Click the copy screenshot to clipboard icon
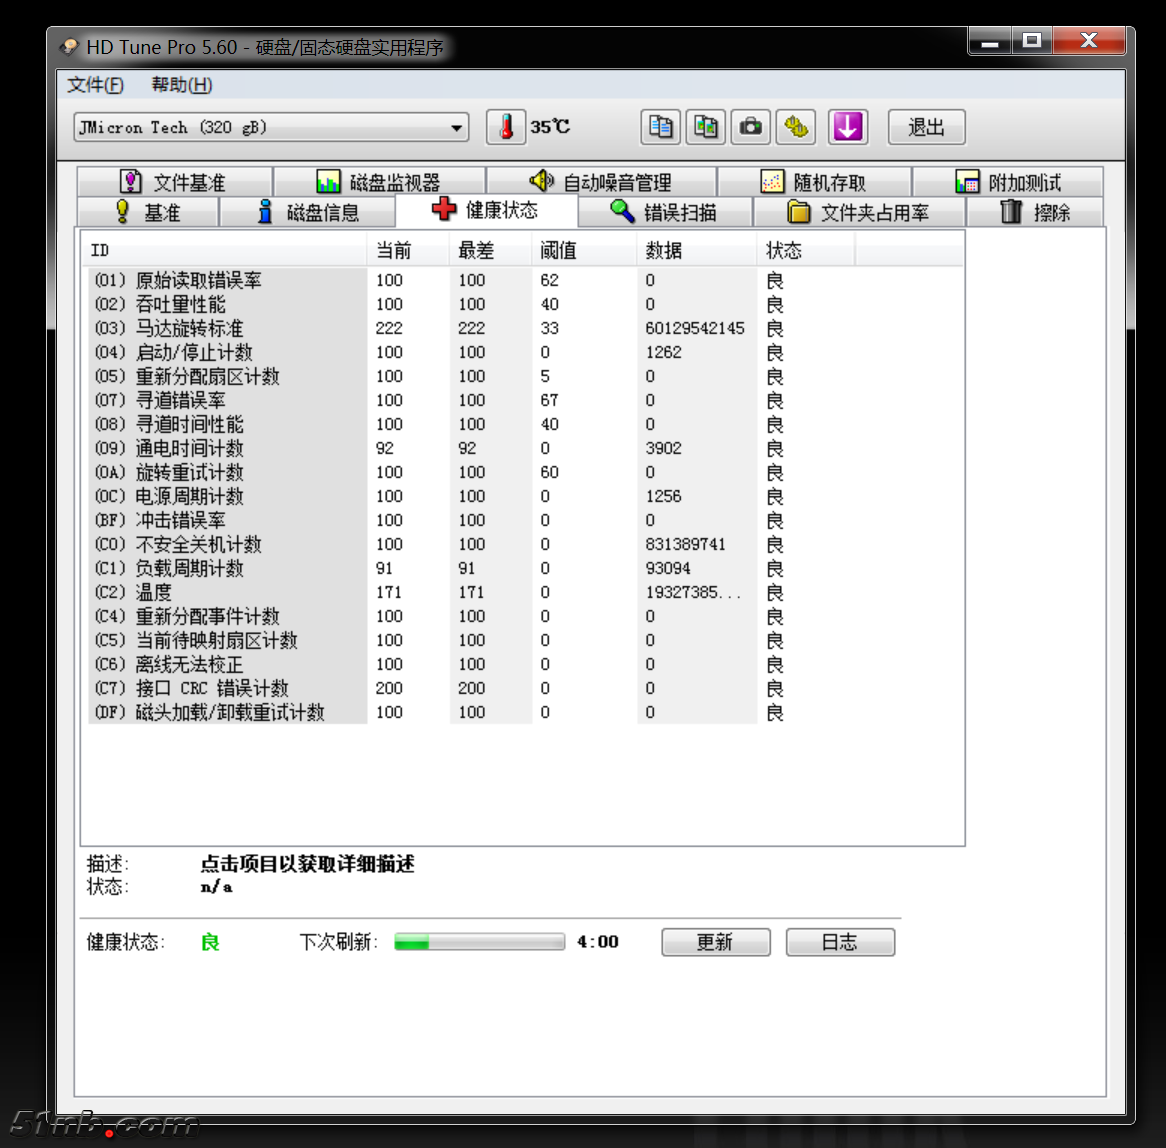1166x1148 pixels. tap(706, 127)
